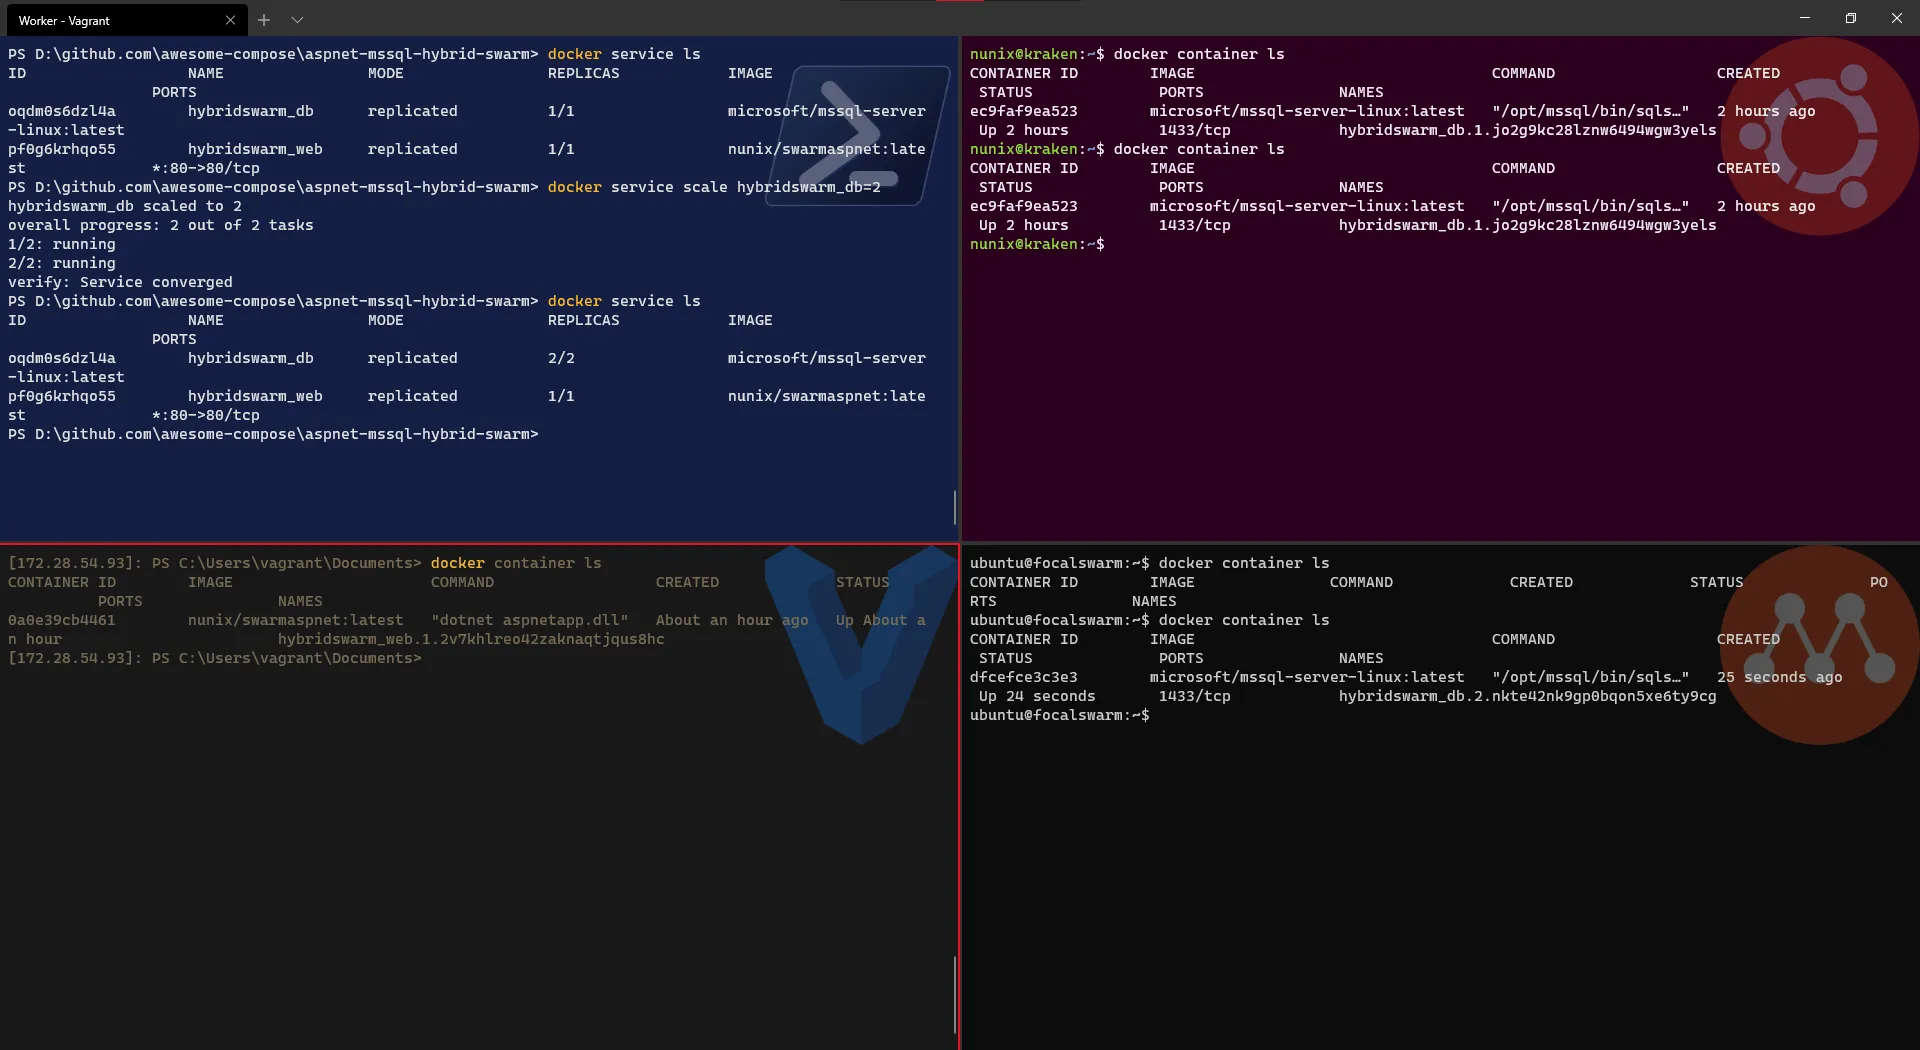Click container ID dfcefce3c3e3
The height and width of the screenshot is (1050, 1920).
pyautogui.click(x=1023, y=678)
